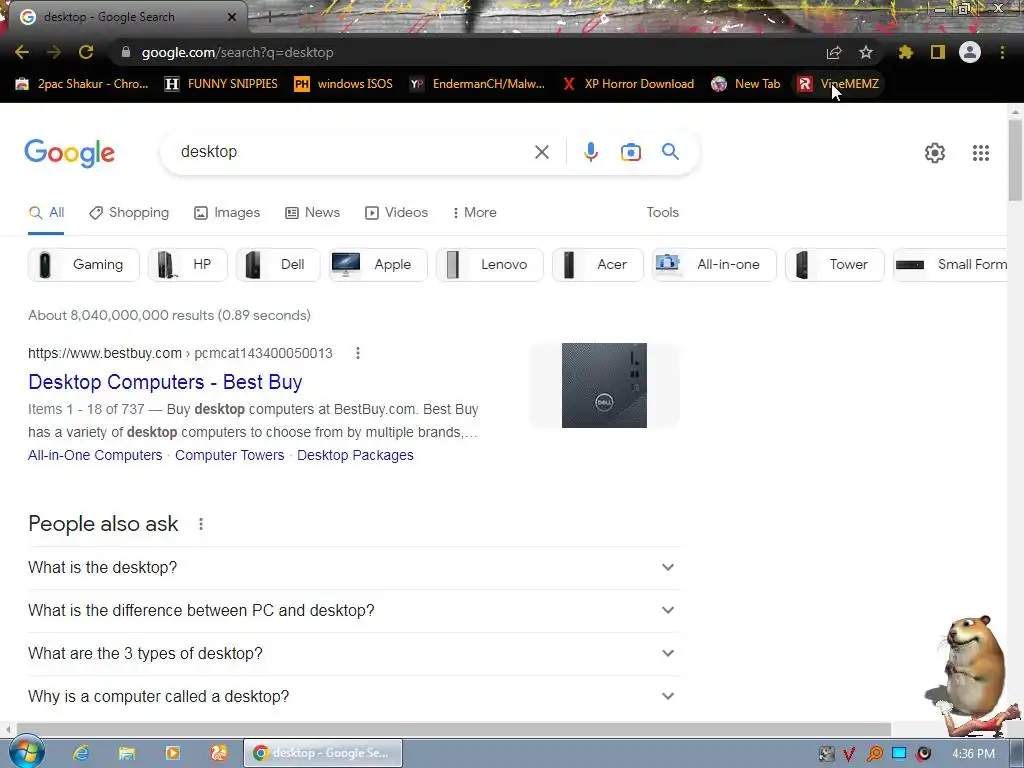
Task: Click the horizontal page scrollbar
Action: (x=453, y=729)
